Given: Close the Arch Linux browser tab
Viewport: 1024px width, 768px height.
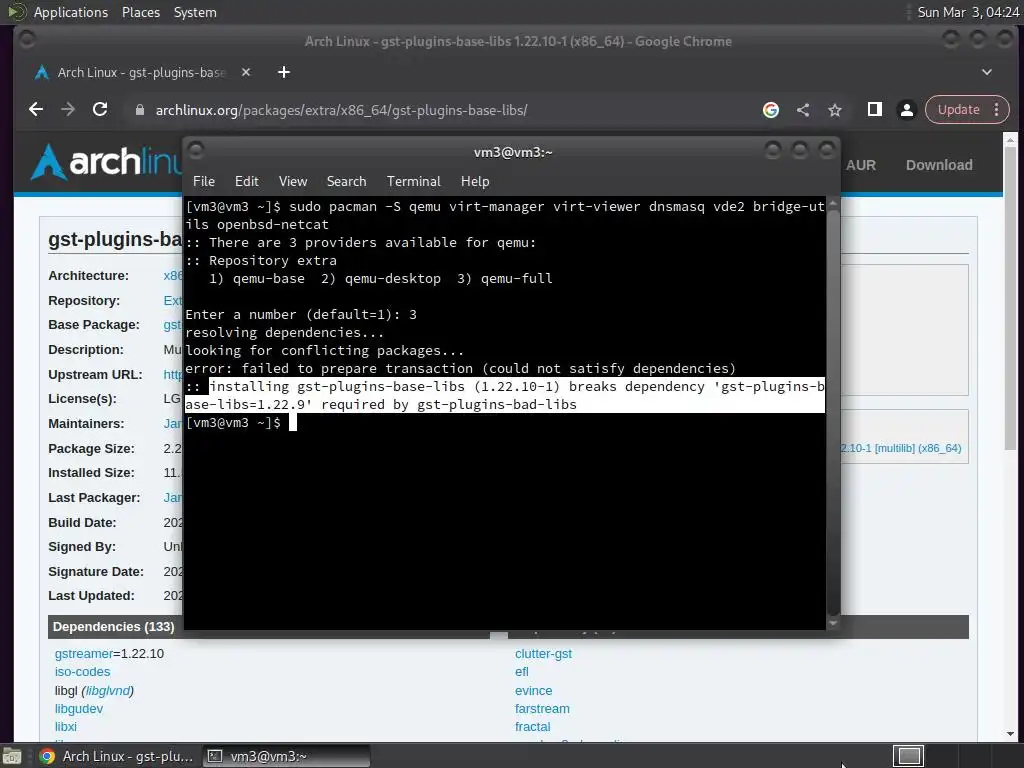Looking at the screenshot, I should [x=246, y=72].
